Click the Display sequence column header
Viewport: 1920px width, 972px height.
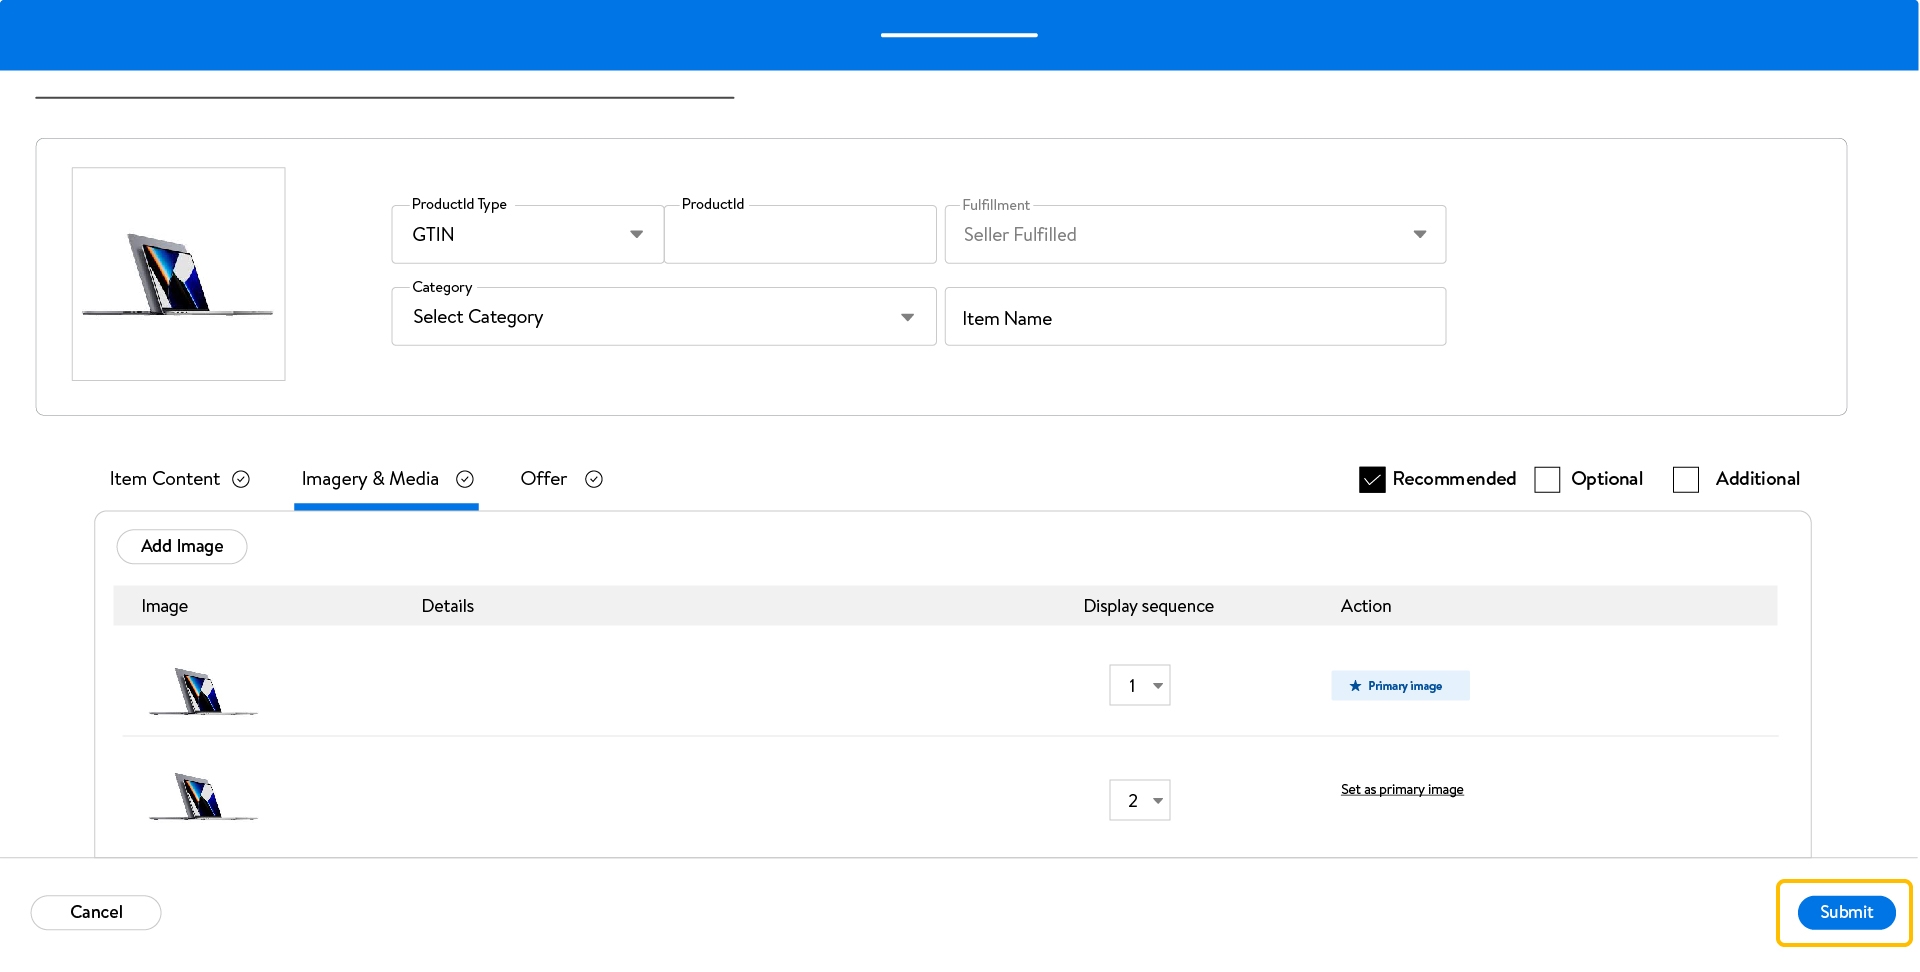[x=1149, y=606]
